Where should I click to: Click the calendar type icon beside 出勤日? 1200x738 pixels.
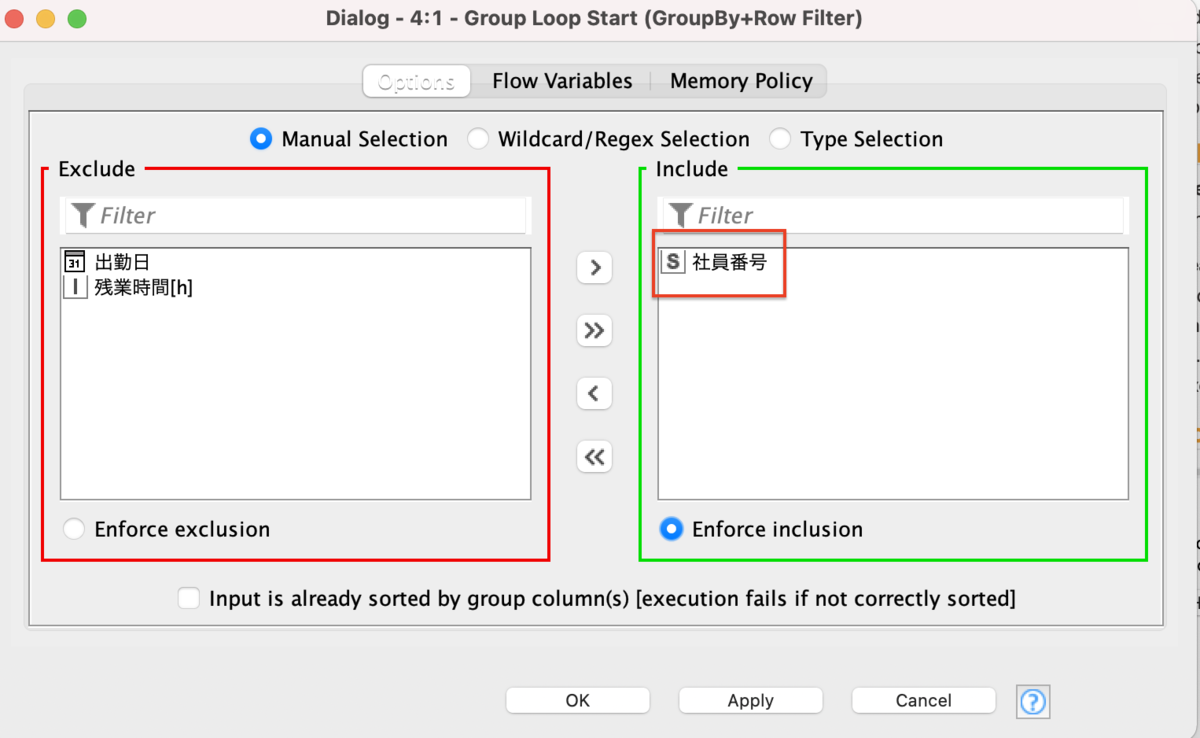pos(75,262)
